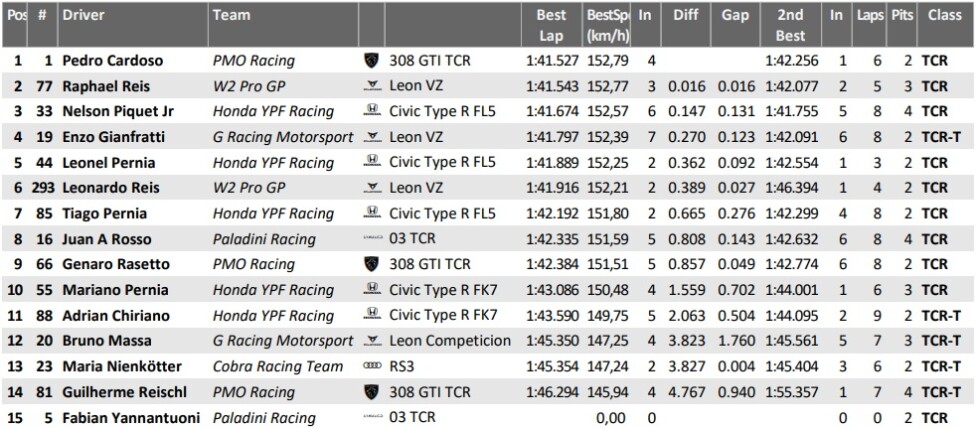Click brand logo in Fabian Yannantuoni row
Viewport: 976px width, 428px height.
pos(372,418)
